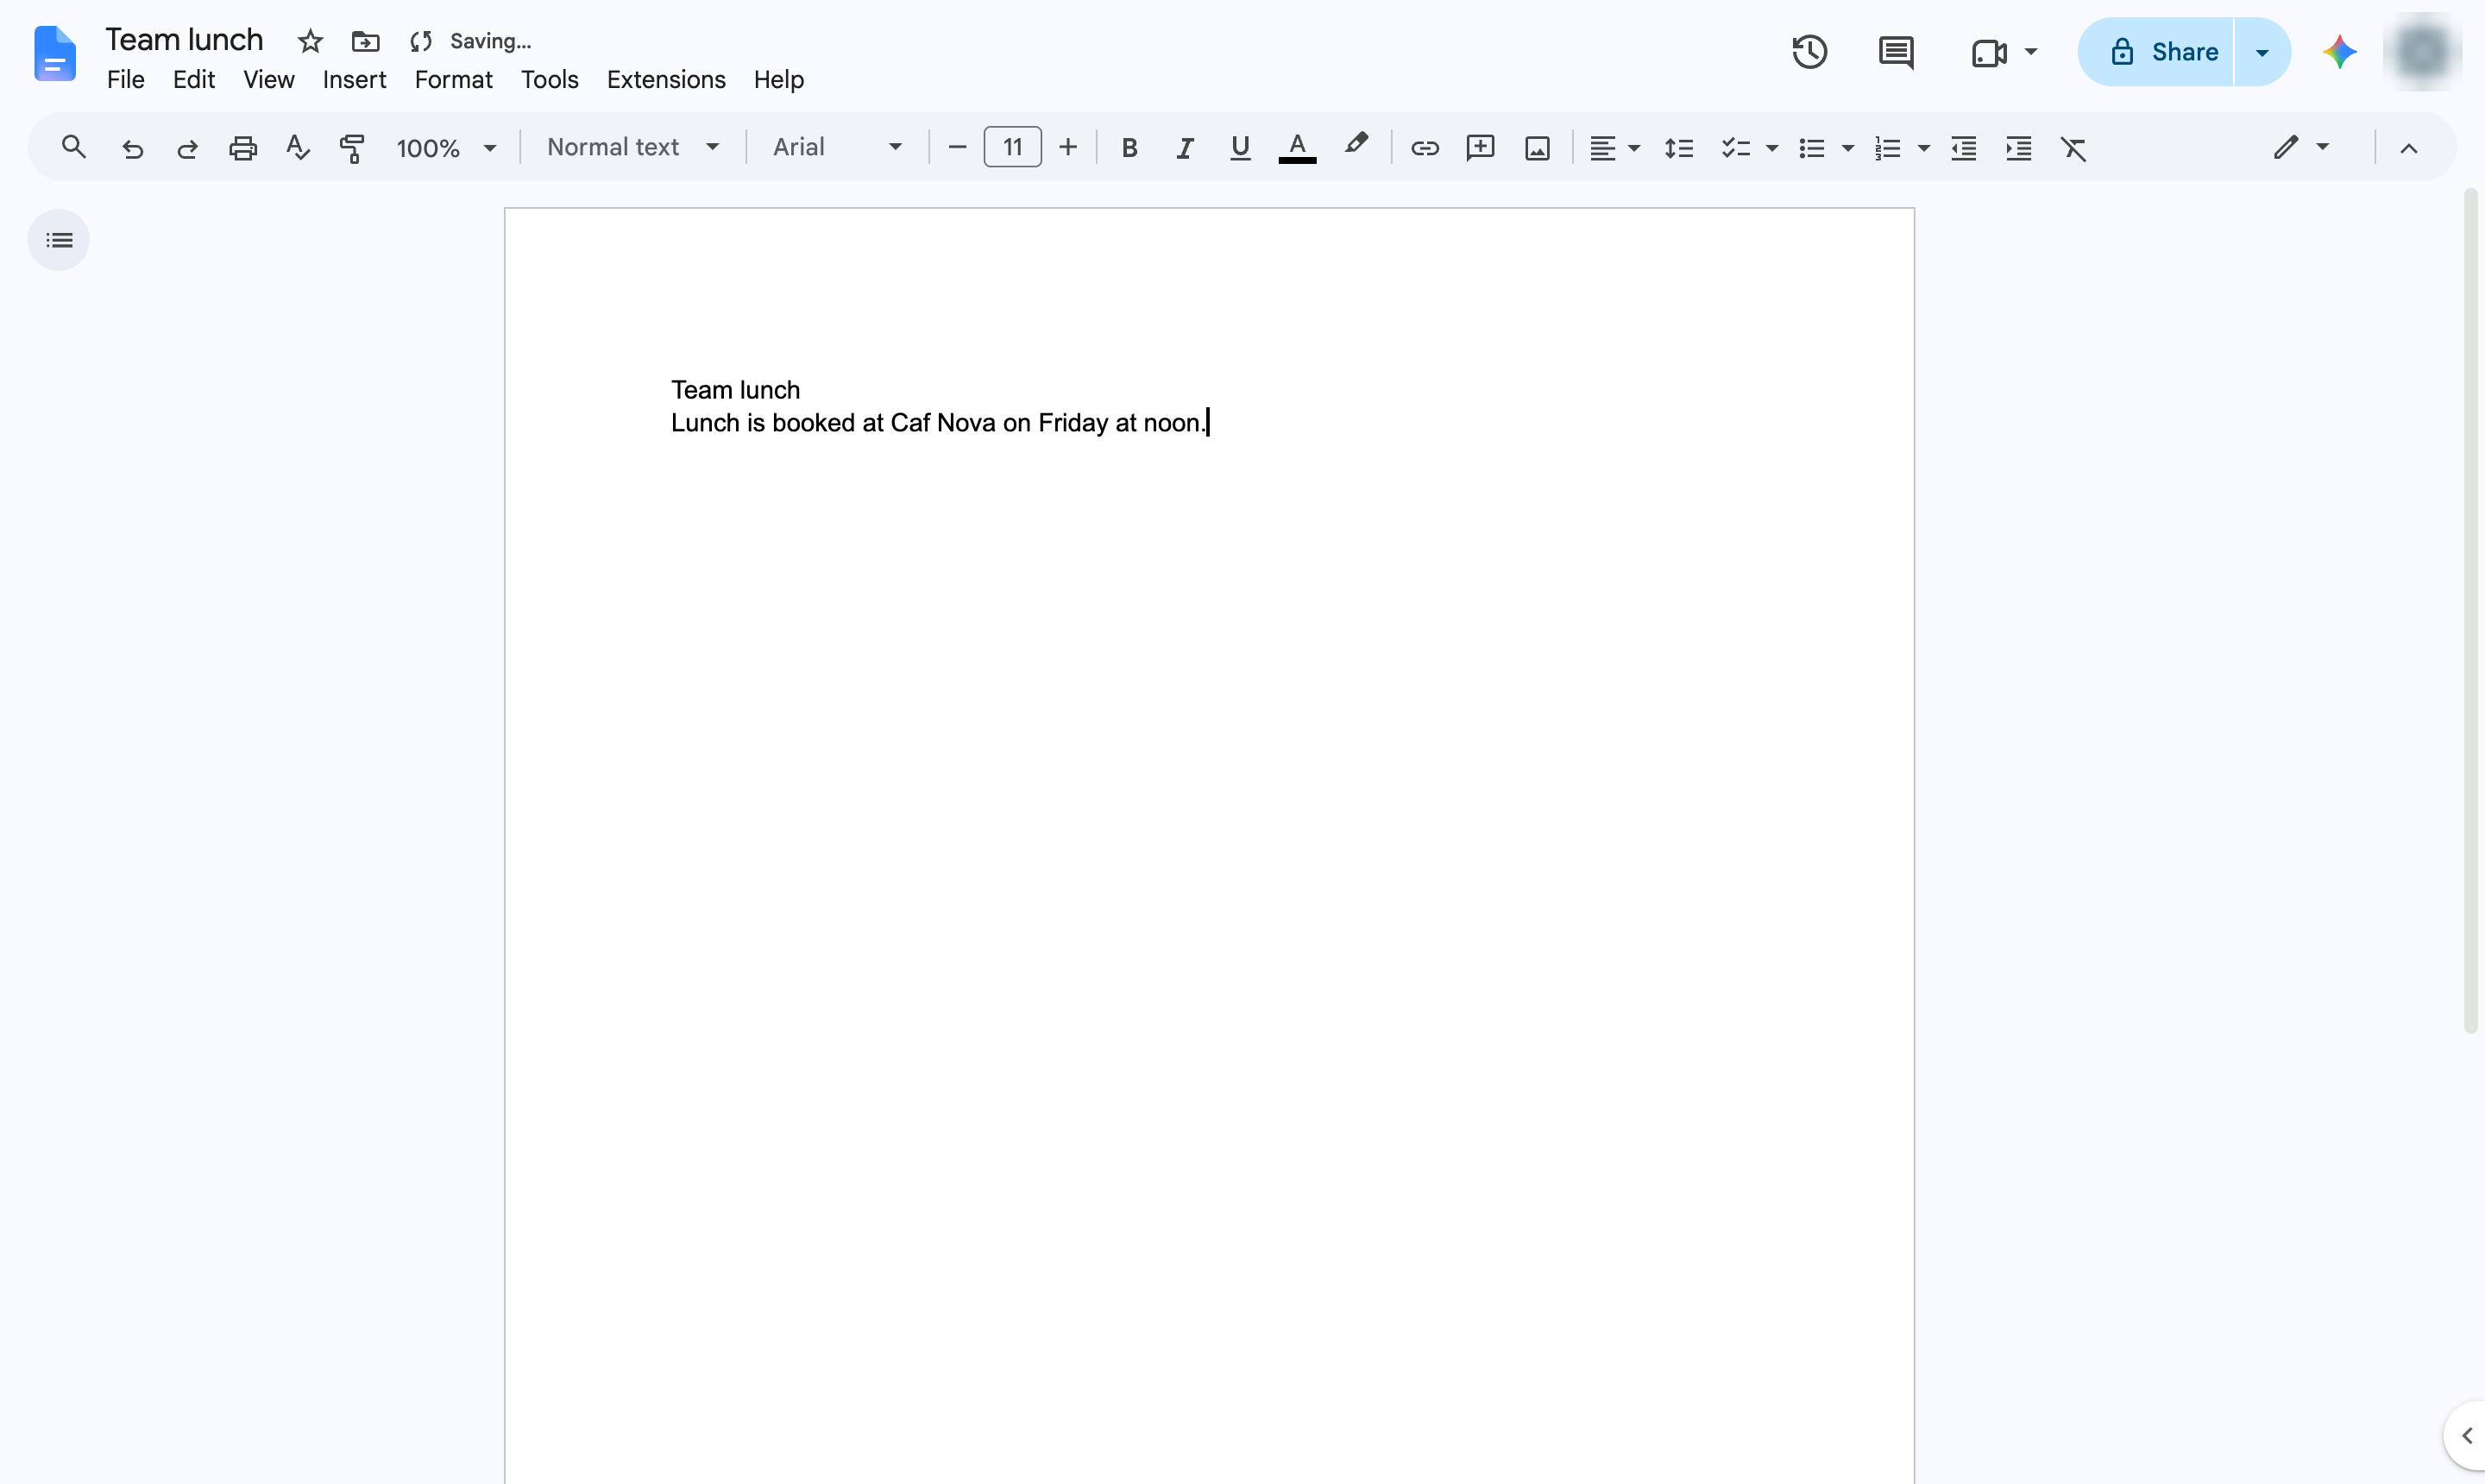Screen dimensions: 2485x1484
Task: Open the search the menus tool
Action: 73,148
